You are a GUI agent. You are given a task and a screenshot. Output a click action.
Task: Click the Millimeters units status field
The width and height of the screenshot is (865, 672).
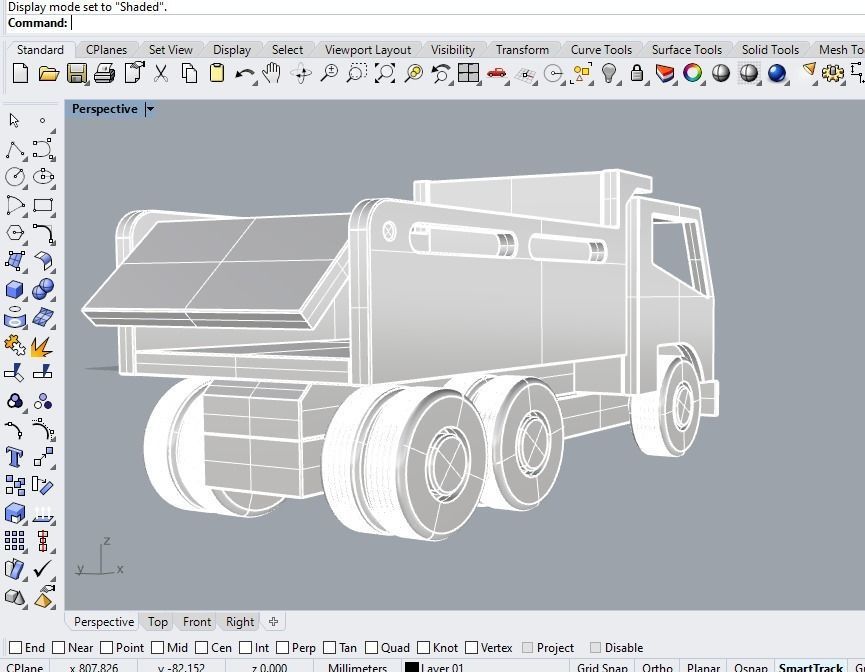pos(357,667)
